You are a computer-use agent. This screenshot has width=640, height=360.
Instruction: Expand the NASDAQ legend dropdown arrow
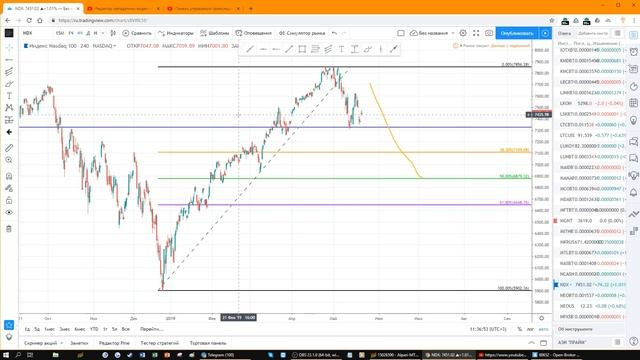[115, 46]
